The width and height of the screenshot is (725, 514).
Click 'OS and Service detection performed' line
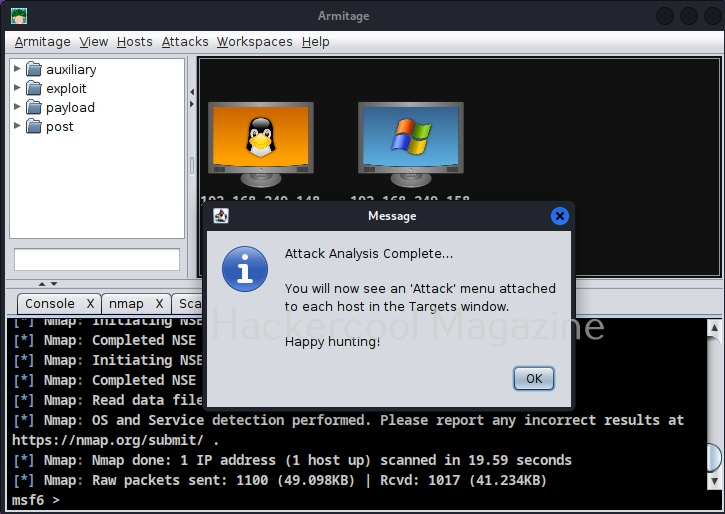click(x=349, y=420)
